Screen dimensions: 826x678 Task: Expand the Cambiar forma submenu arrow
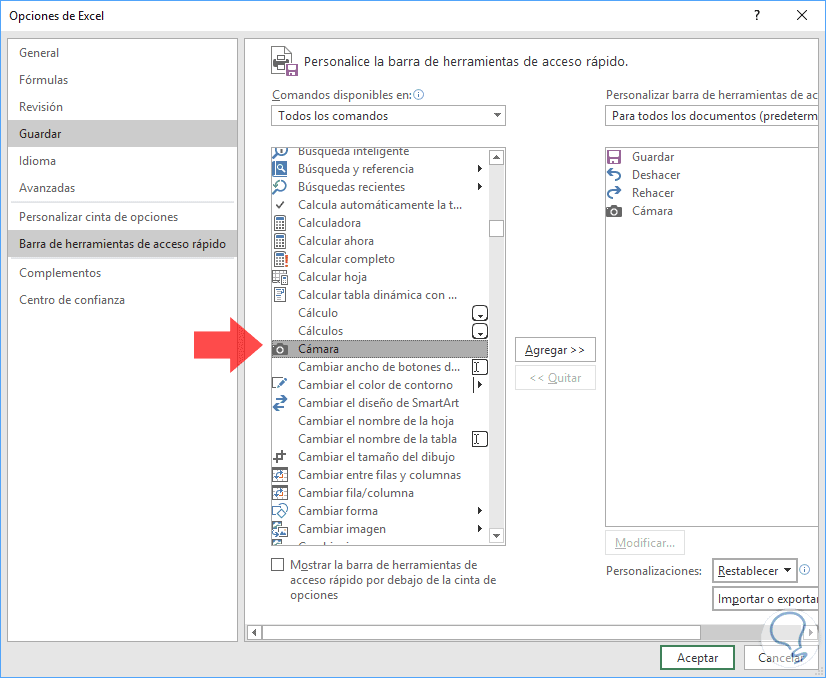[x=479, y=510]
